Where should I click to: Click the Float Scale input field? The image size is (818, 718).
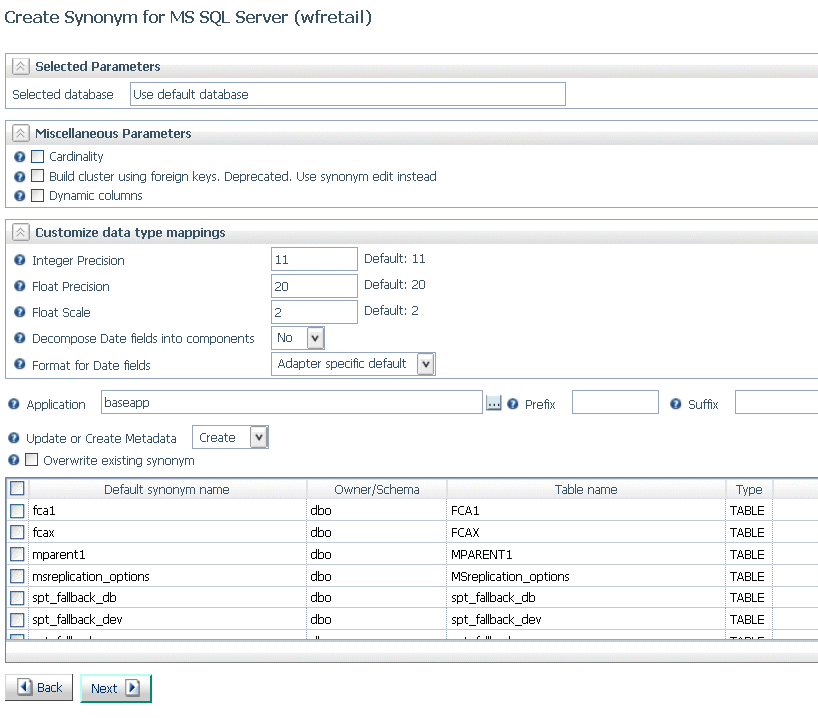[314, 312]
